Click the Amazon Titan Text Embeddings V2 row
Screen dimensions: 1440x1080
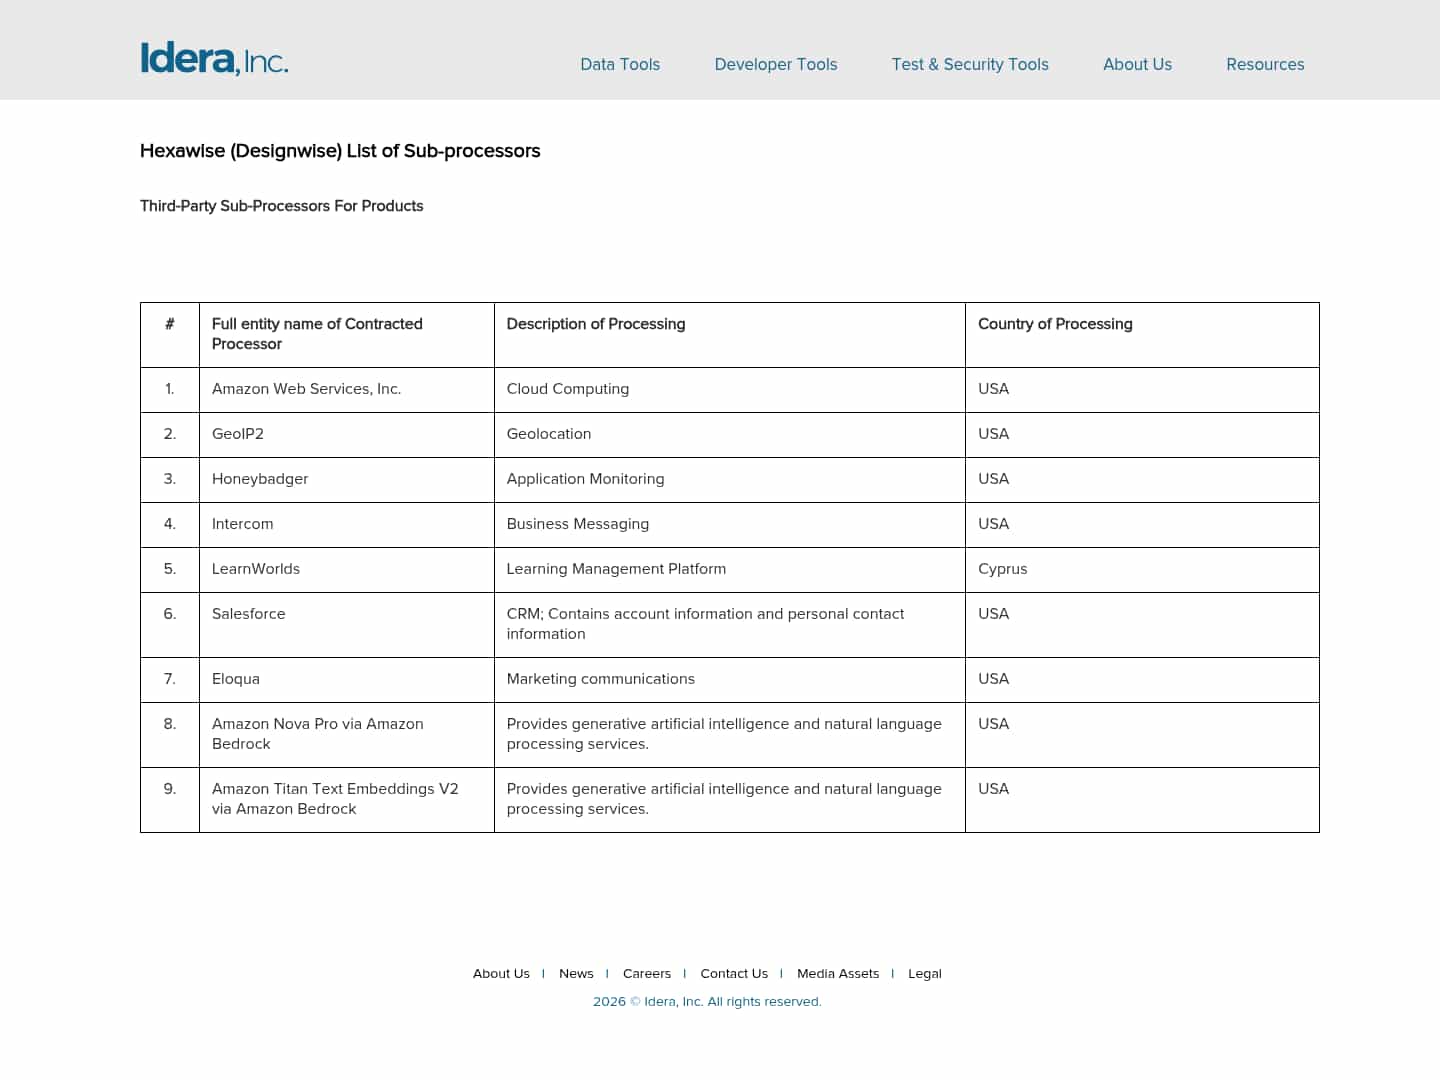(335, 799)
